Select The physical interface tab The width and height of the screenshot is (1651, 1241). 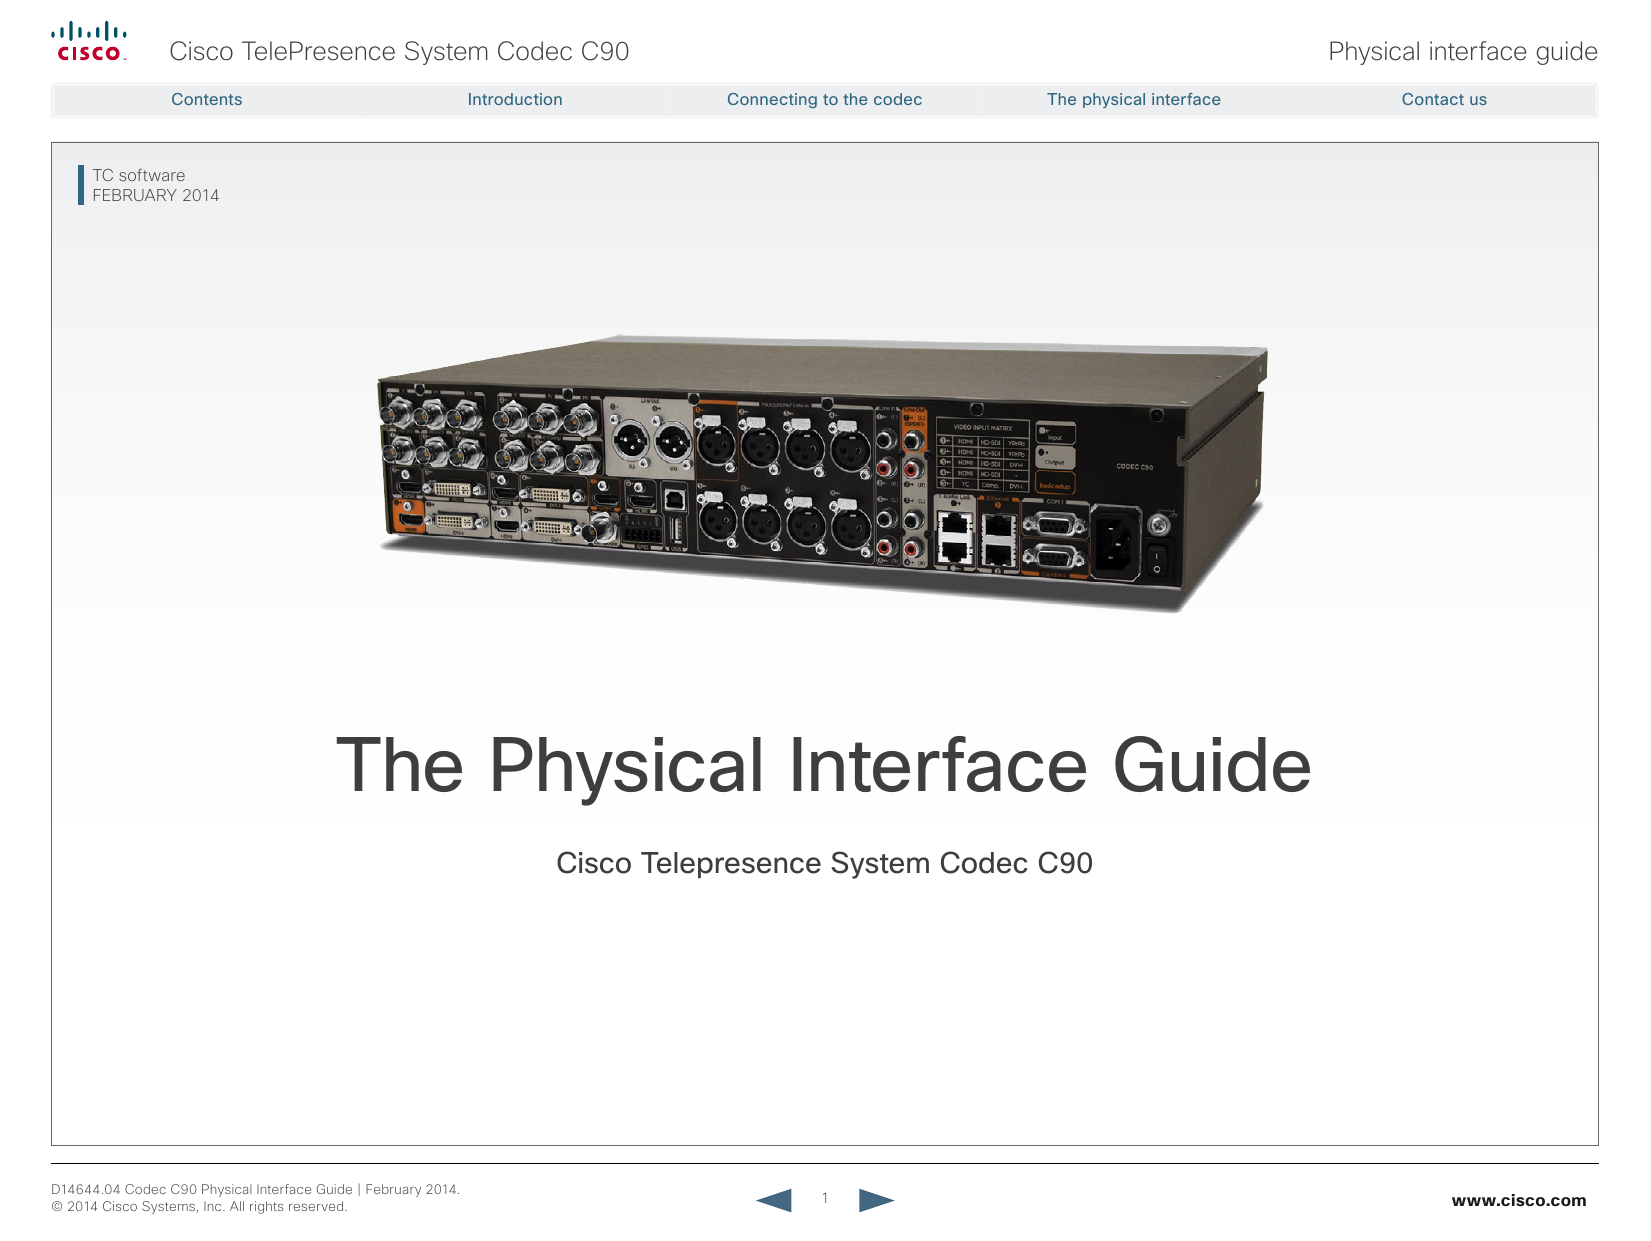[1133, 99]
